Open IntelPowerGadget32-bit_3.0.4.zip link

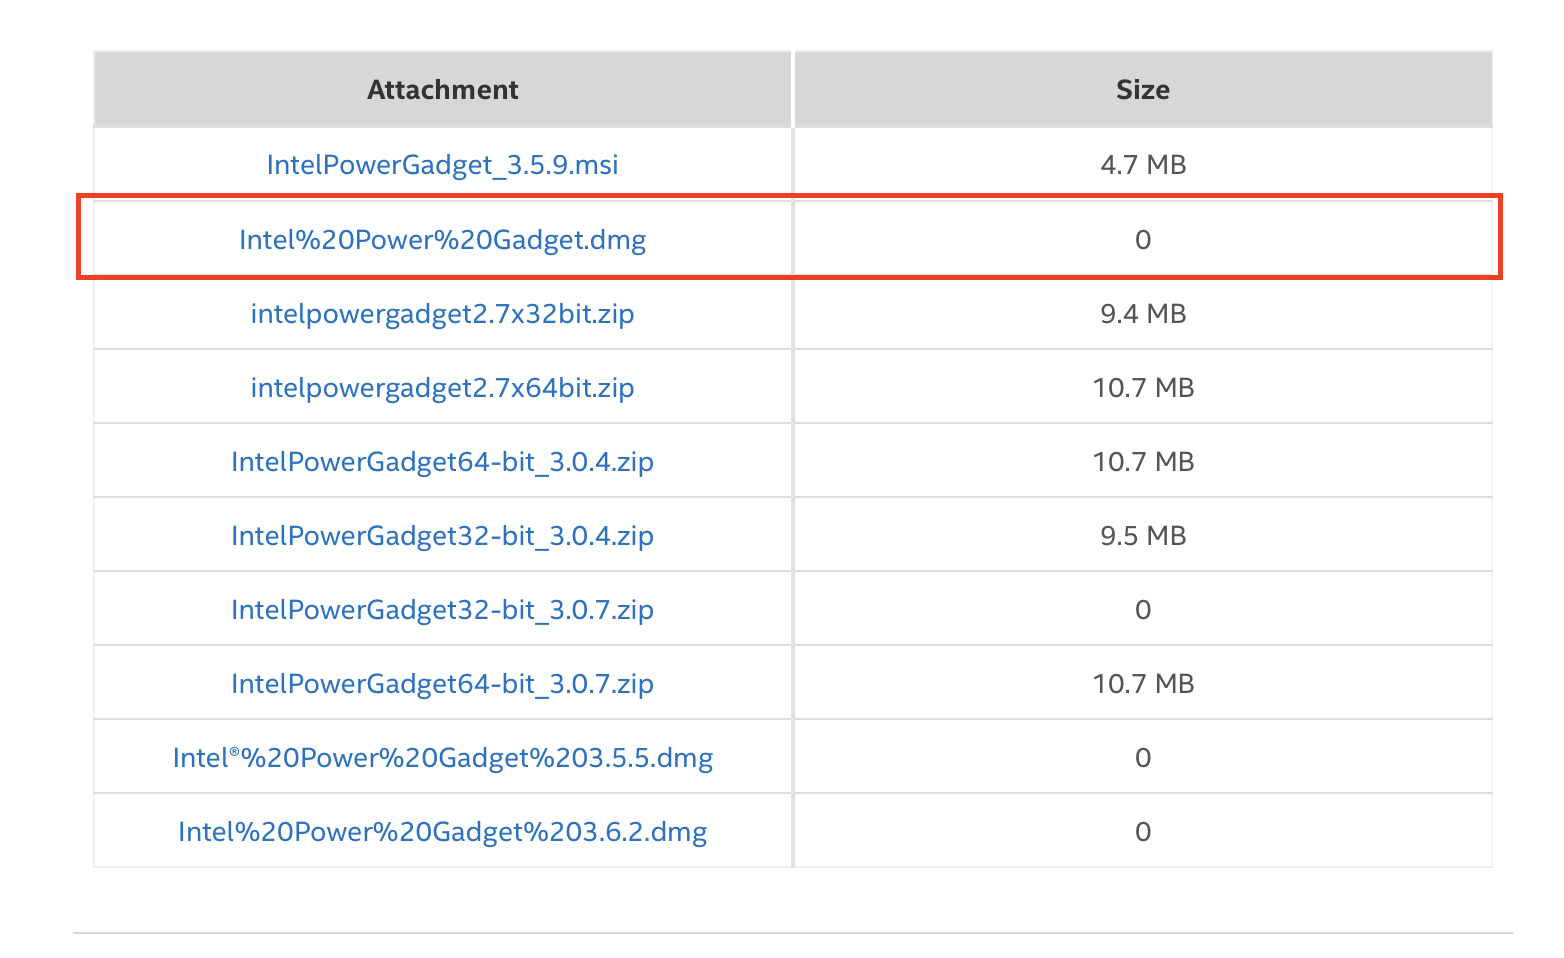442,536
